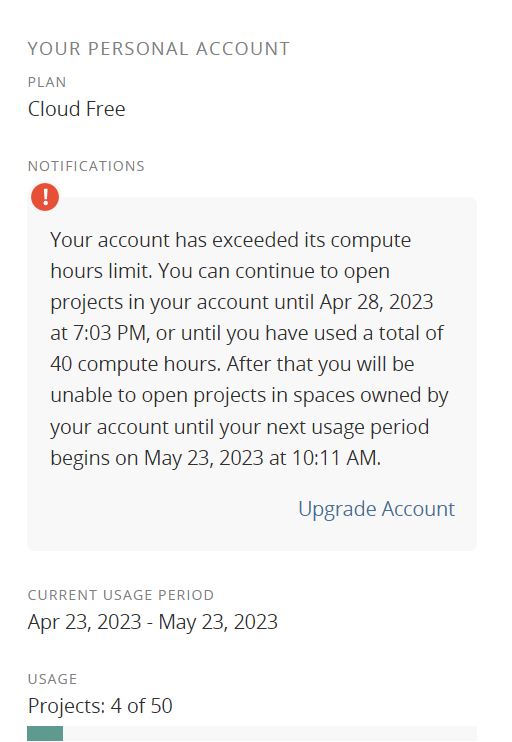Click the Projects usage progress bar

(252, 733)
